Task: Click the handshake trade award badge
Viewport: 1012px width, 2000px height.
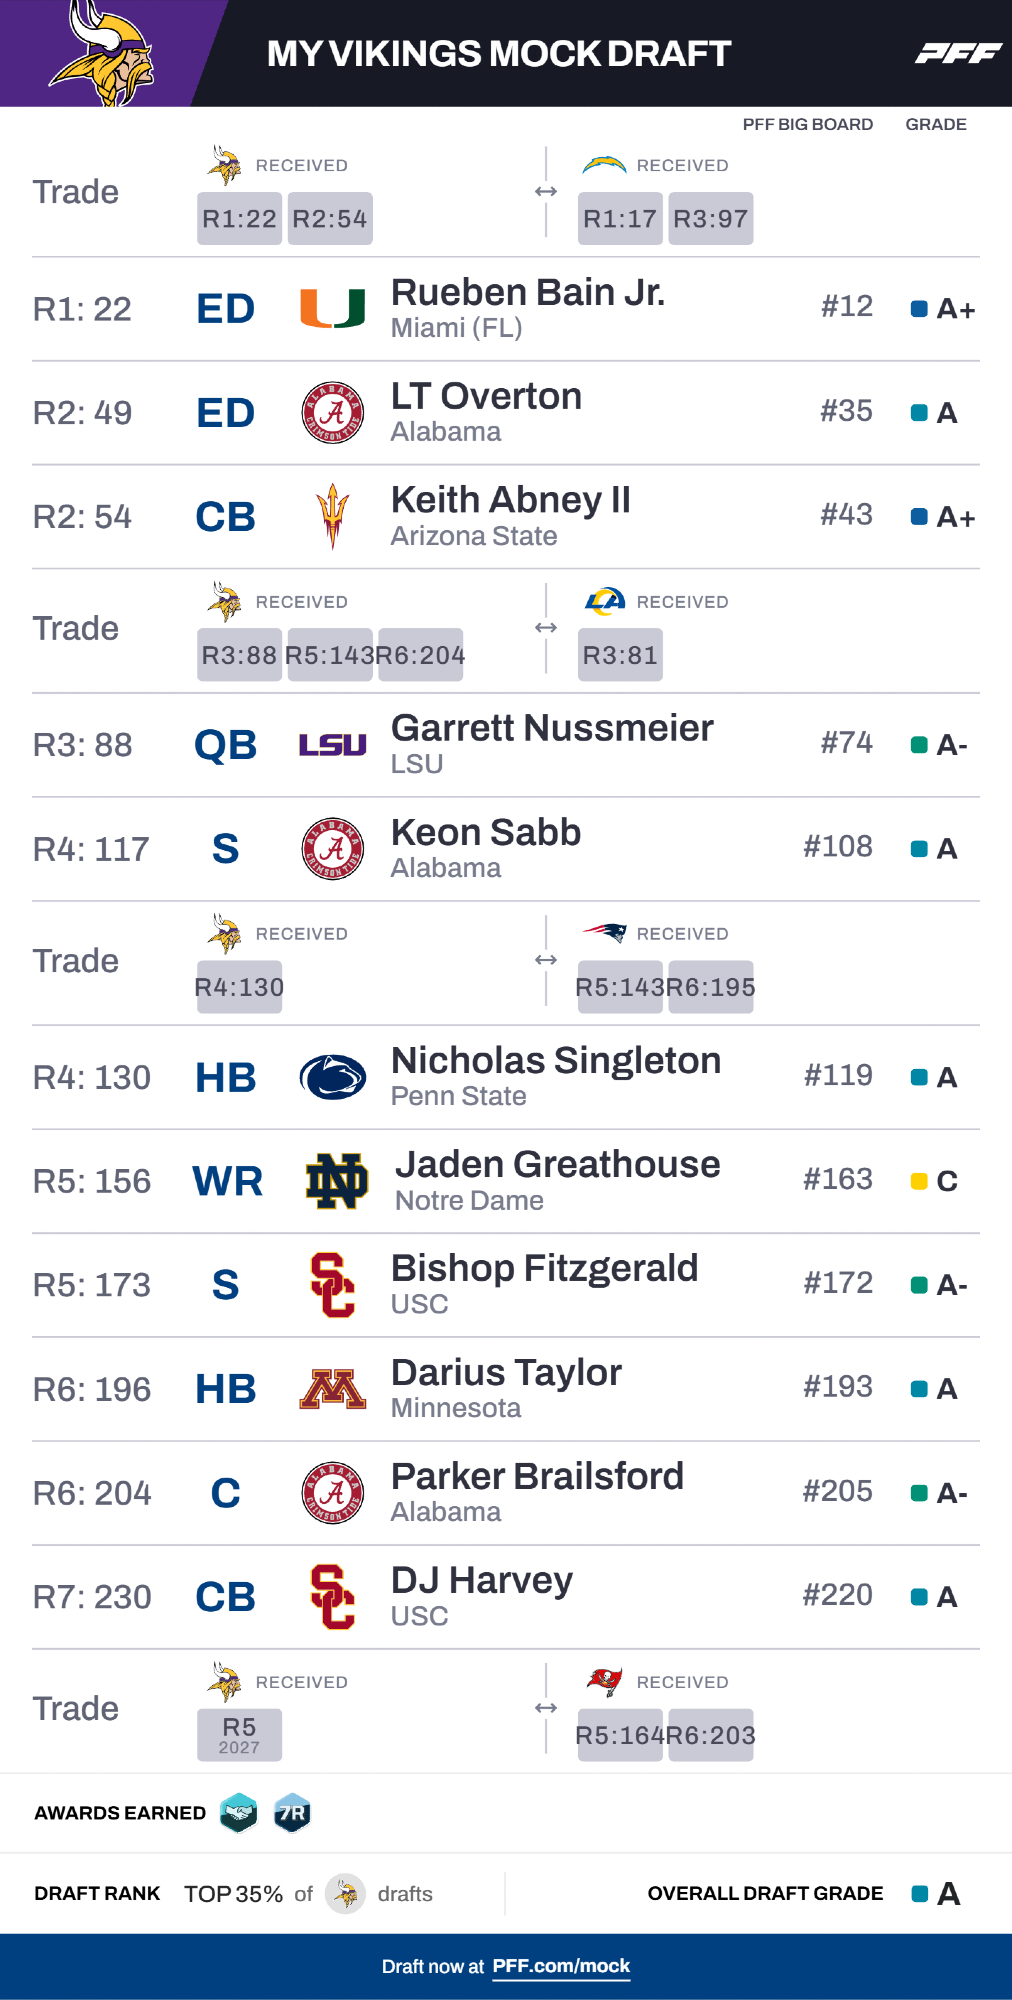Action: (239, 1813)
